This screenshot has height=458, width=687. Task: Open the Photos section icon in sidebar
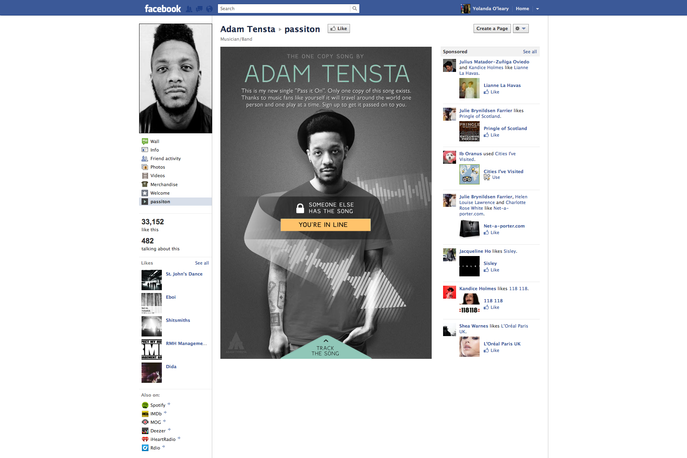(145, 167)
